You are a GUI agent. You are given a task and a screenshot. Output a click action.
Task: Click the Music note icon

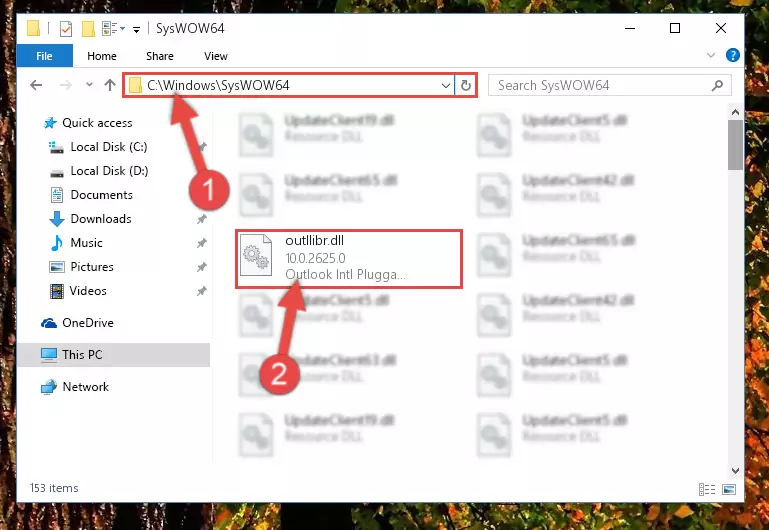point(57,243)
